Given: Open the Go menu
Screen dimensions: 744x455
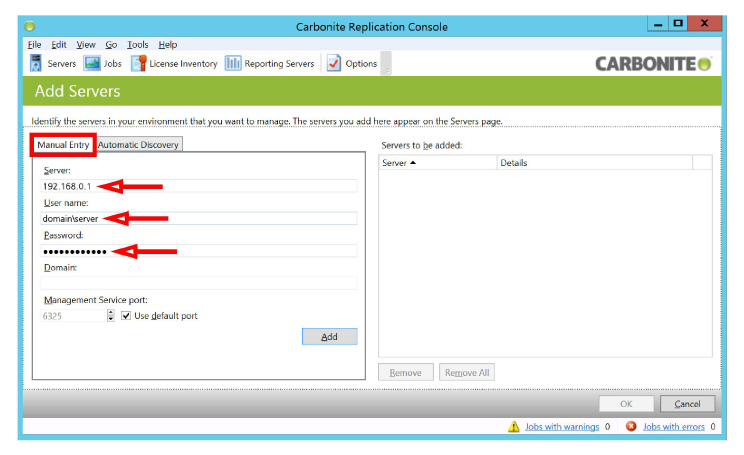Looking at the screenshot, I should click(111, 45).
